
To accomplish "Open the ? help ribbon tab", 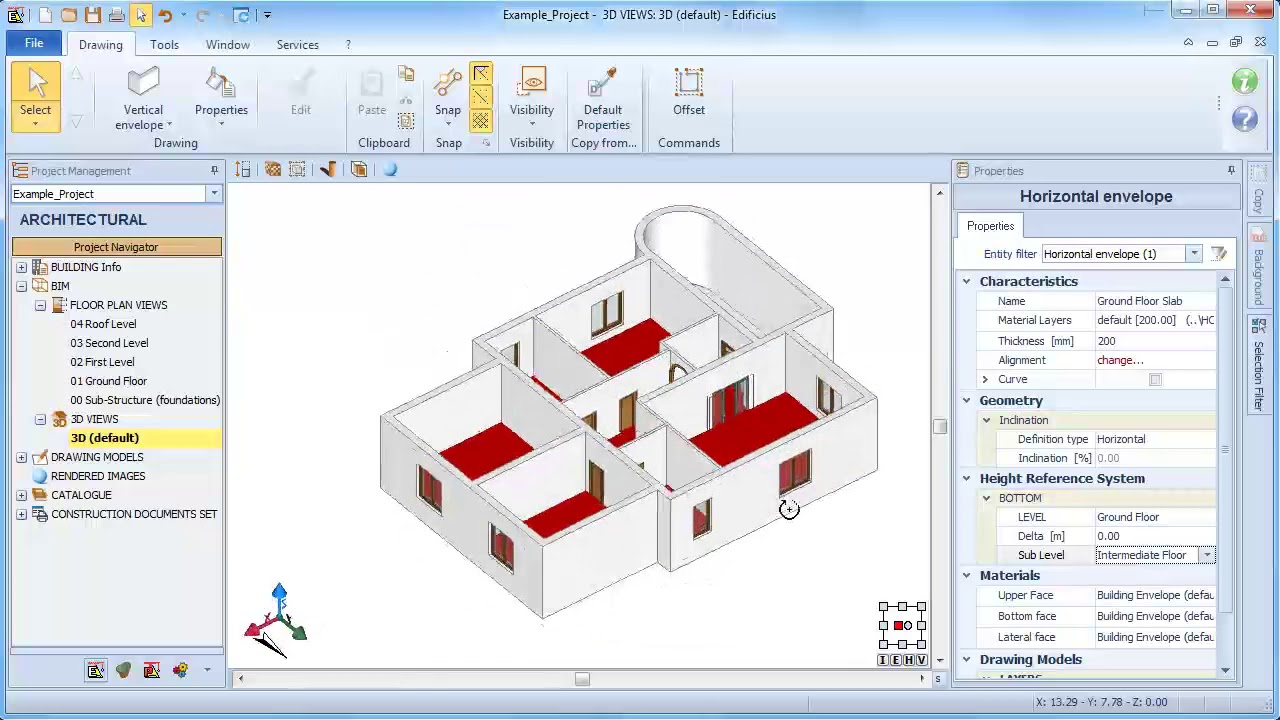I will point(348,45).
